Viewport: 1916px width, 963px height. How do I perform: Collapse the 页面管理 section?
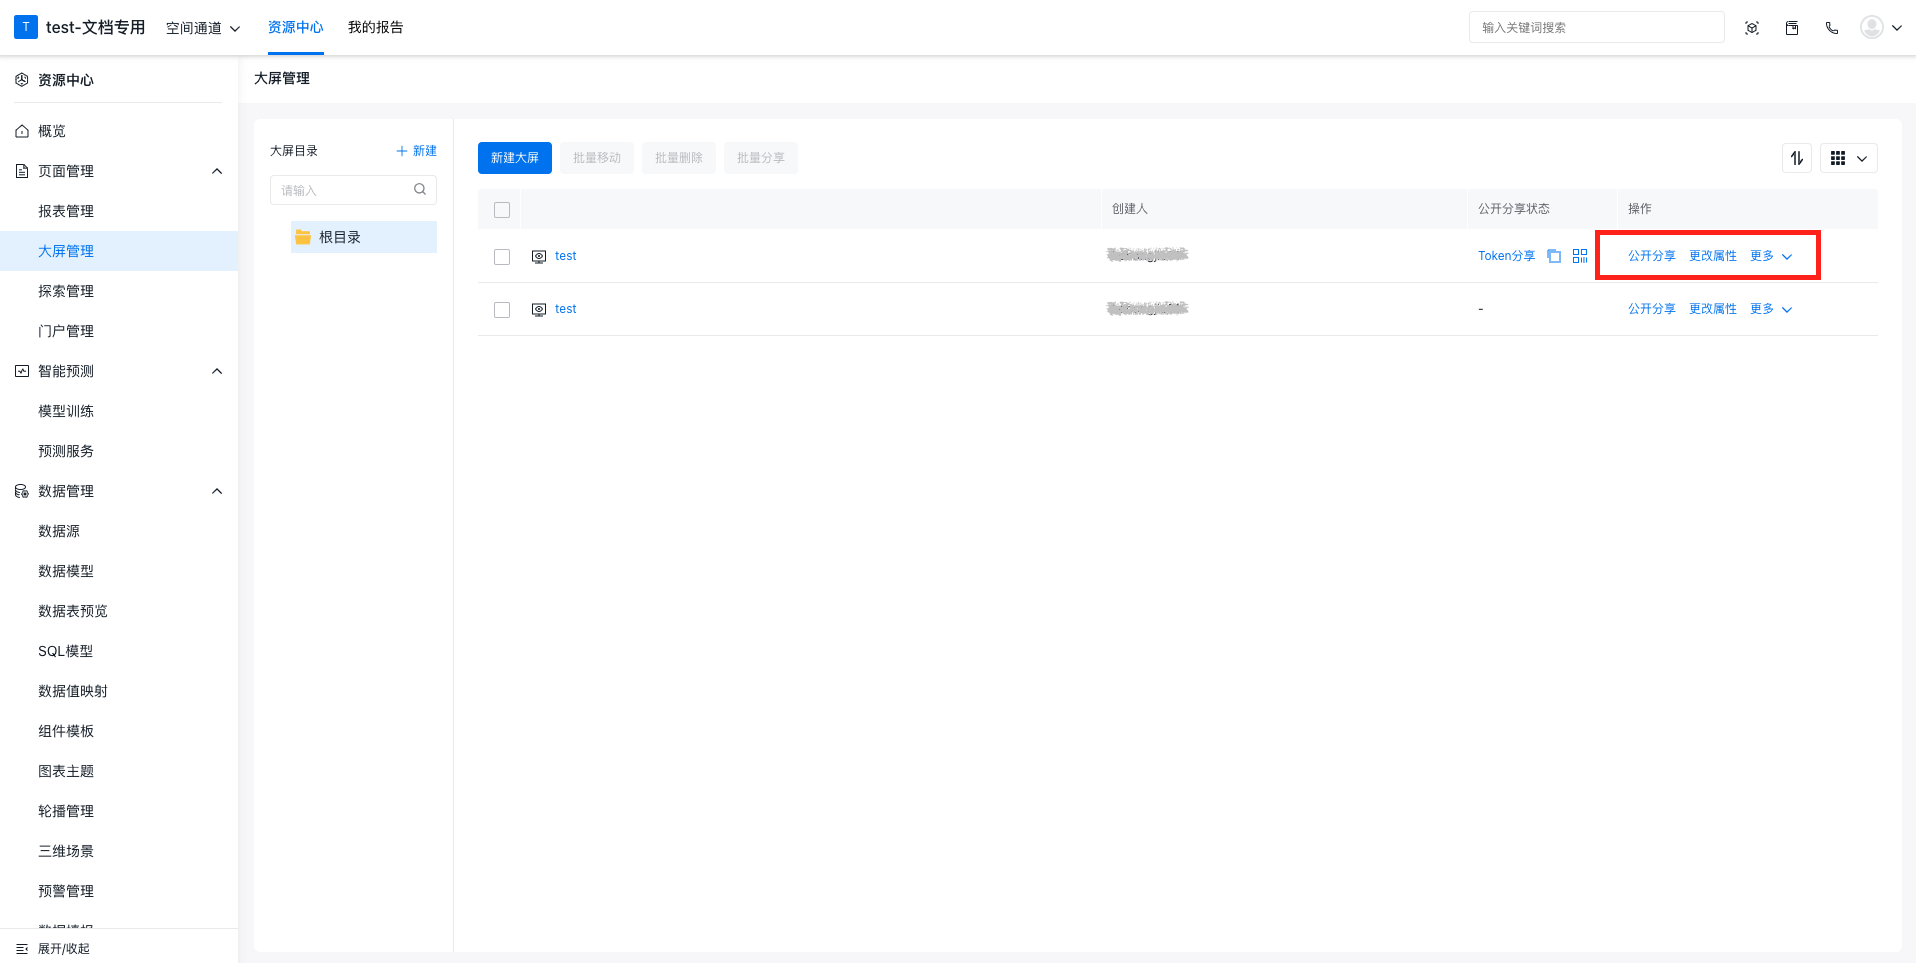click(217, 171)
